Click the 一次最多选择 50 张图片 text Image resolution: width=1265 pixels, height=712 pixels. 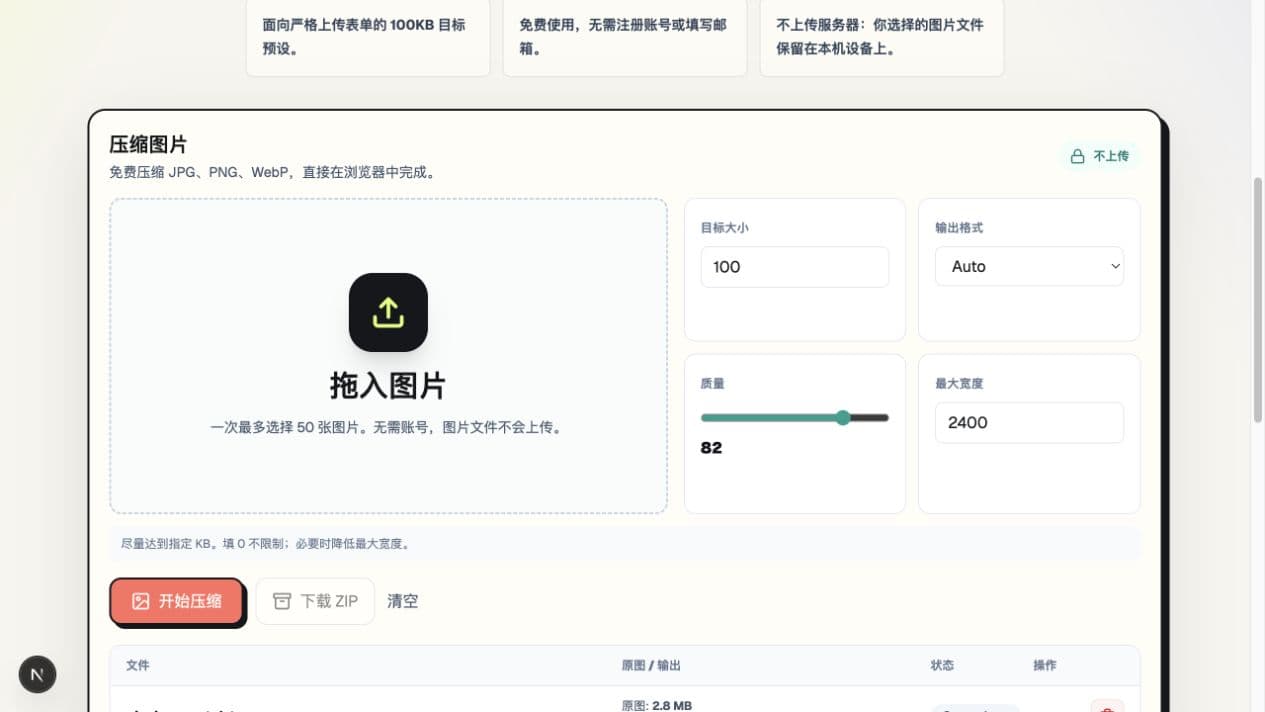pyautogui.click(x=388, y=427)
